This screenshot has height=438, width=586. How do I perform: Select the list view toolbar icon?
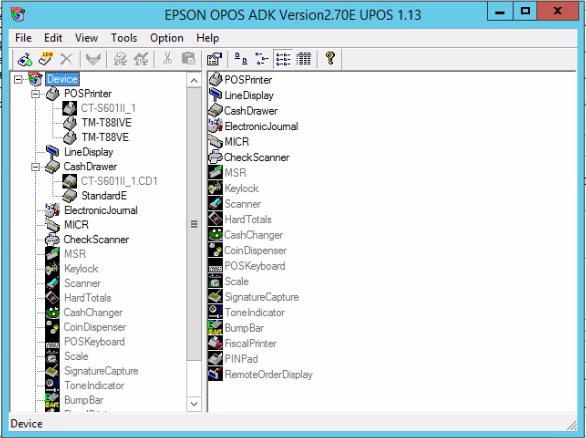(283, 59)
